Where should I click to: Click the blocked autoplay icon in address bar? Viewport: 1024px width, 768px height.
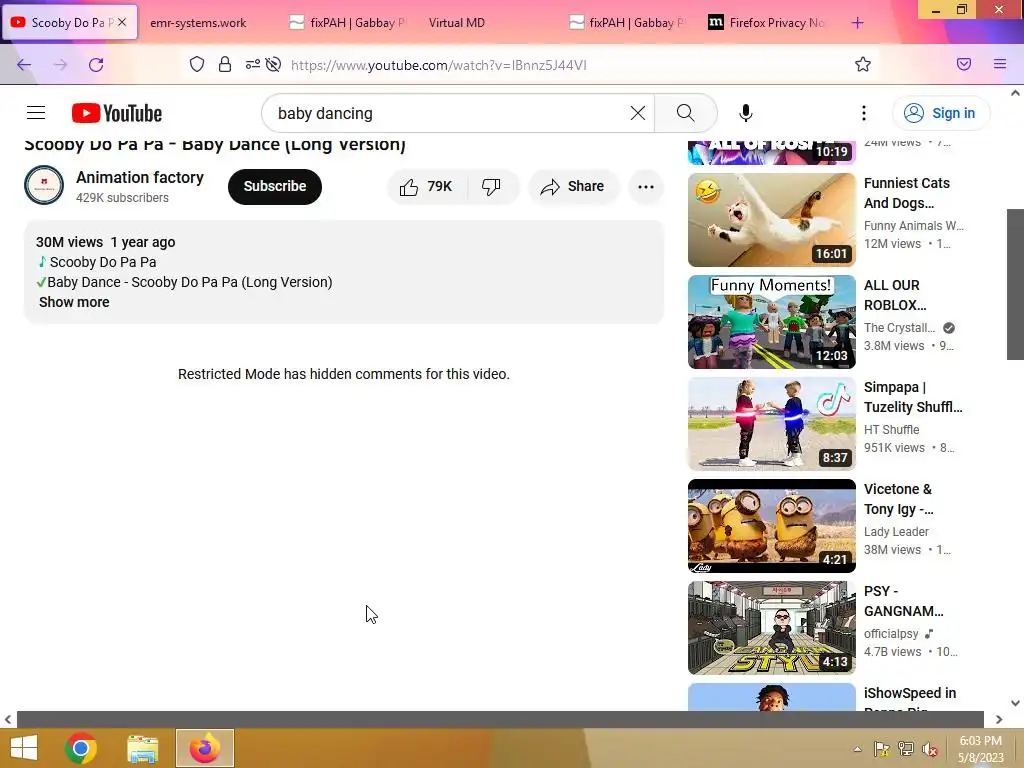274,64
